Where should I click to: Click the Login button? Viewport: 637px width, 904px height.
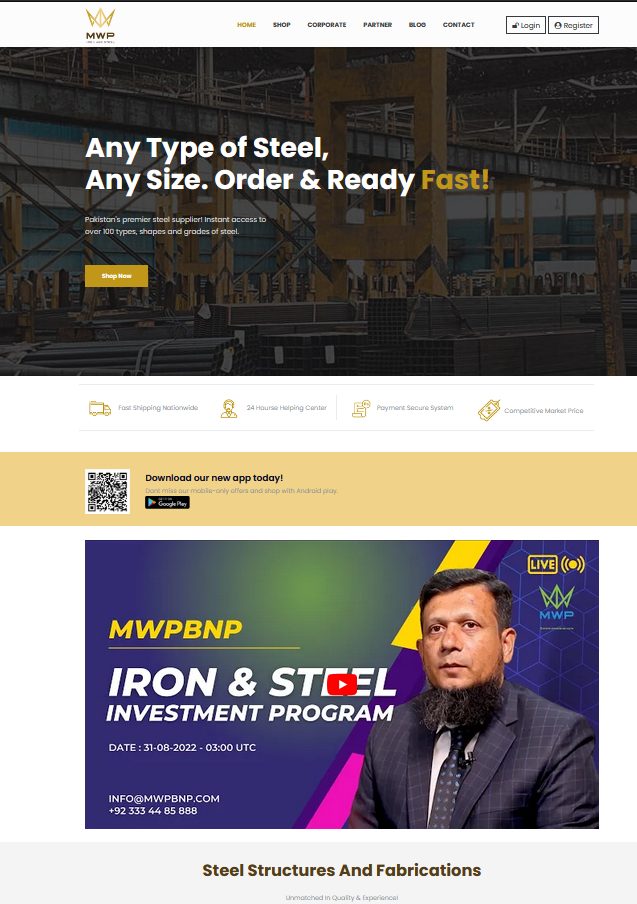point(526,25)
